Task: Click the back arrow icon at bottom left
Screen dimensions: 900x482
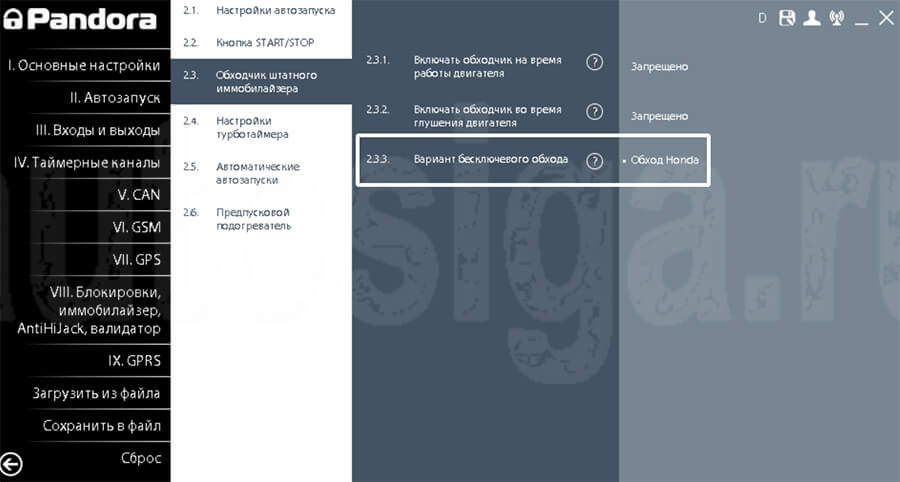Action: click(x=12, y=463)
